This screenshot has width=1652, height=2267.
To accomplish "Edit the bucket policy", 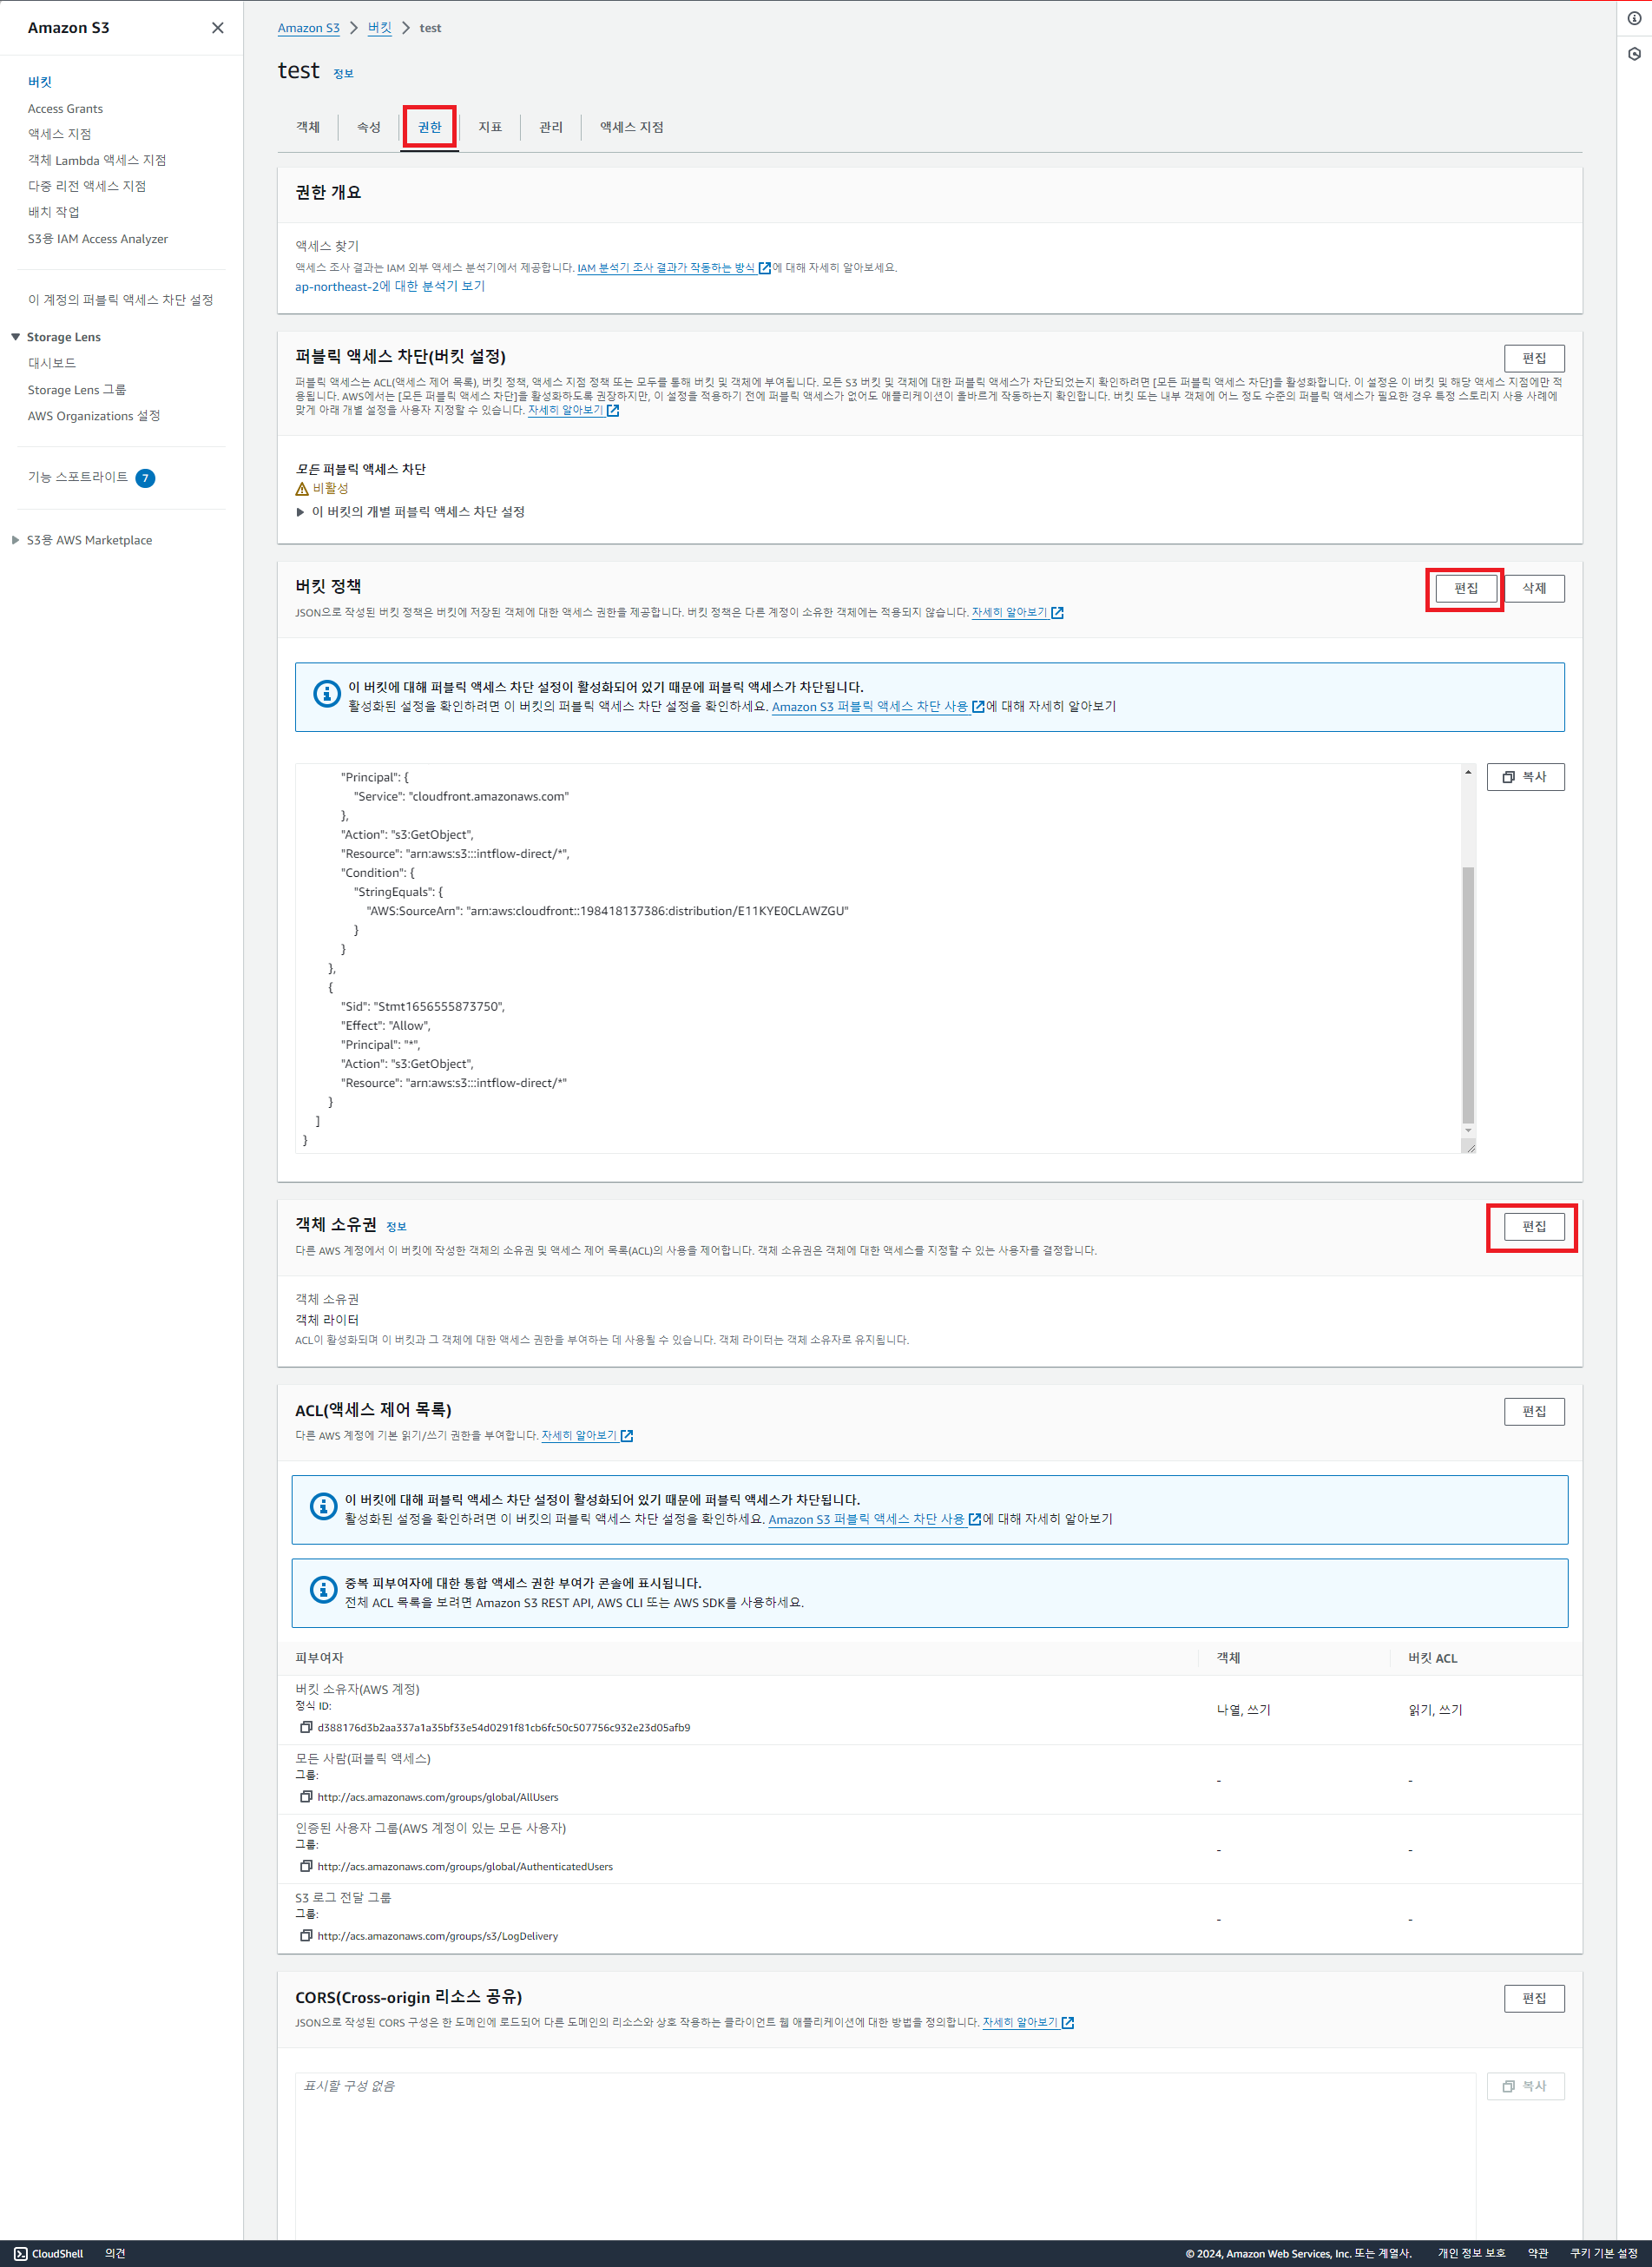I will coord(1466,588).
